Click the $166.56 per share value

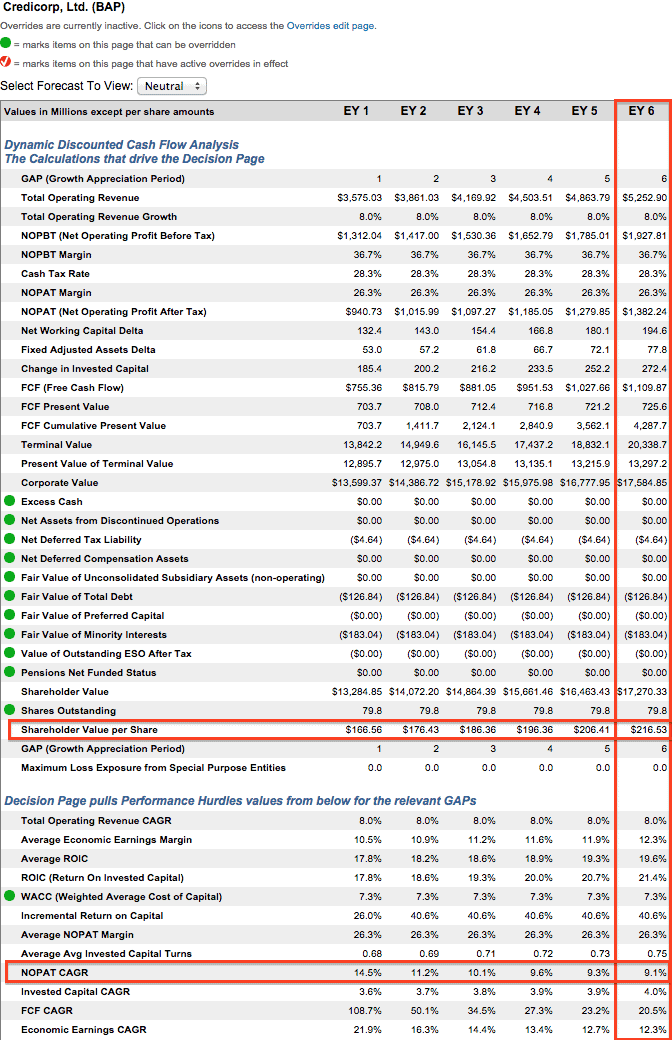[x=364, y=730]
